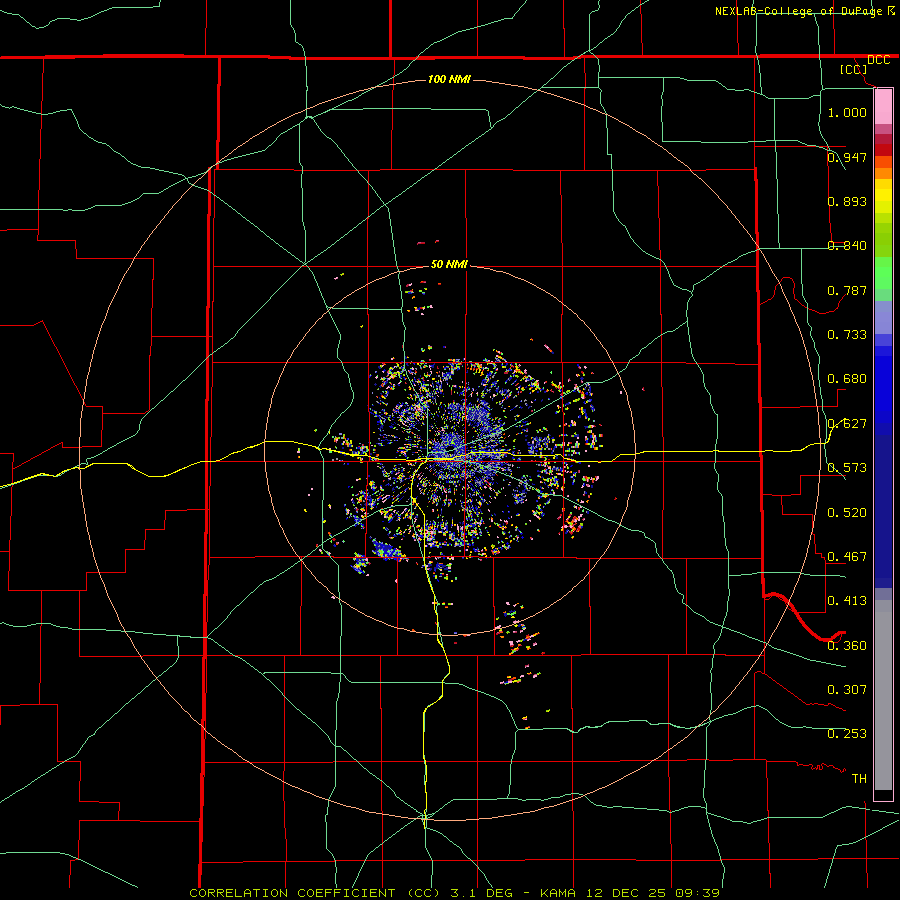This screenshot has width=900, height=900.
Task: Click the DCC product label above the legend
Action: (x=879, y=60)
